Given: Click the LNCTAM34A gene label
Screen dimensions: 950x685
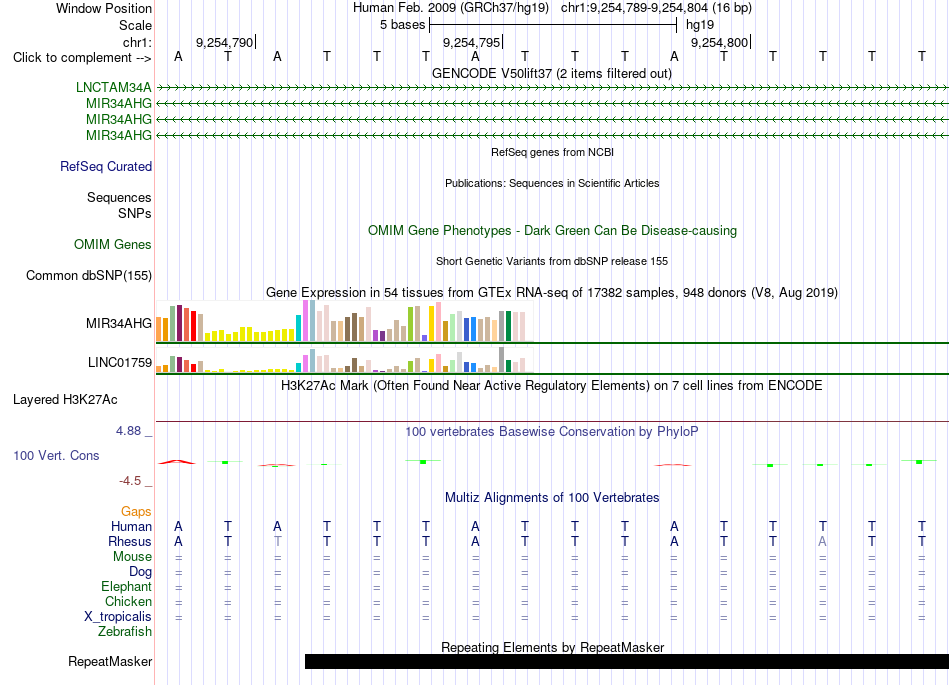Looking at the screenshot, I should tap(113, 87).
